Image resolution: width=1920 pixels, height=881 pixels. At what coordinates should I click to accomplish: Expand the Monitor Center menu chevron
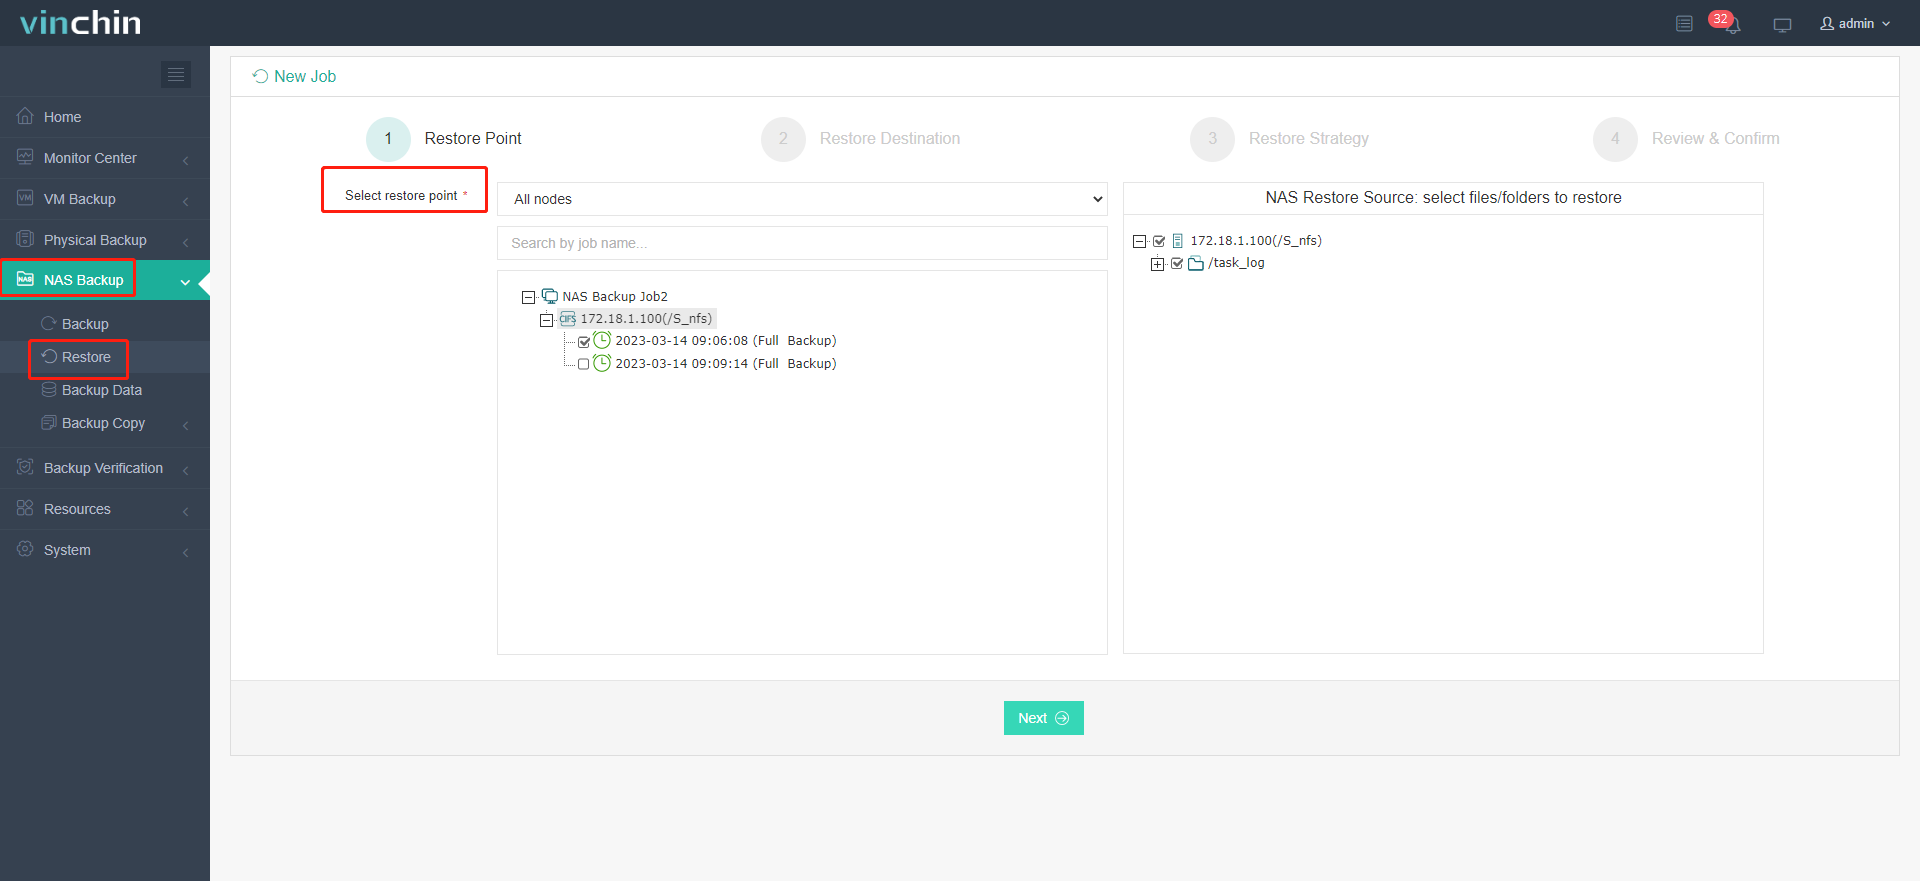tap(186, 160)
